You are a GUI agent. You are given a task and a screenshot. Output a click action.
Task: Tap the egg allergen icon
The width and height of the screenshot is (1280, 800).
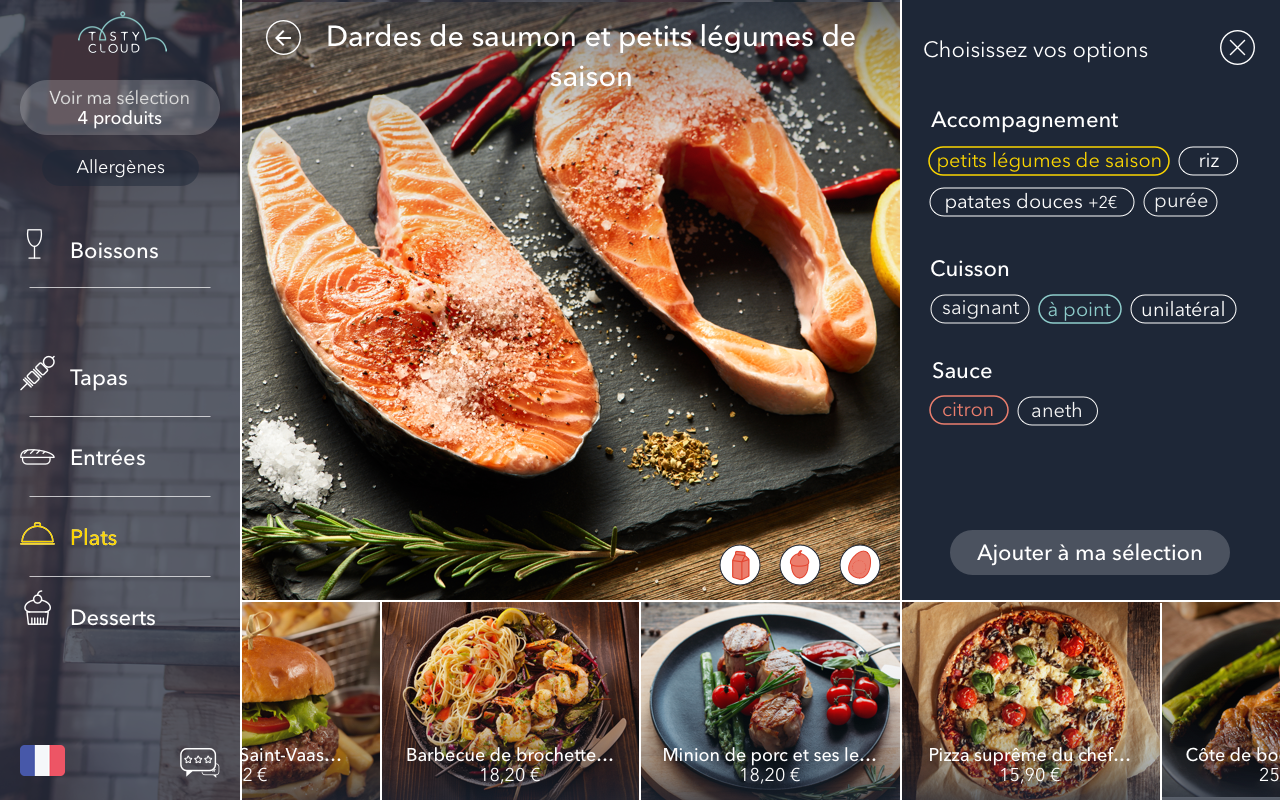pos(860,565)
